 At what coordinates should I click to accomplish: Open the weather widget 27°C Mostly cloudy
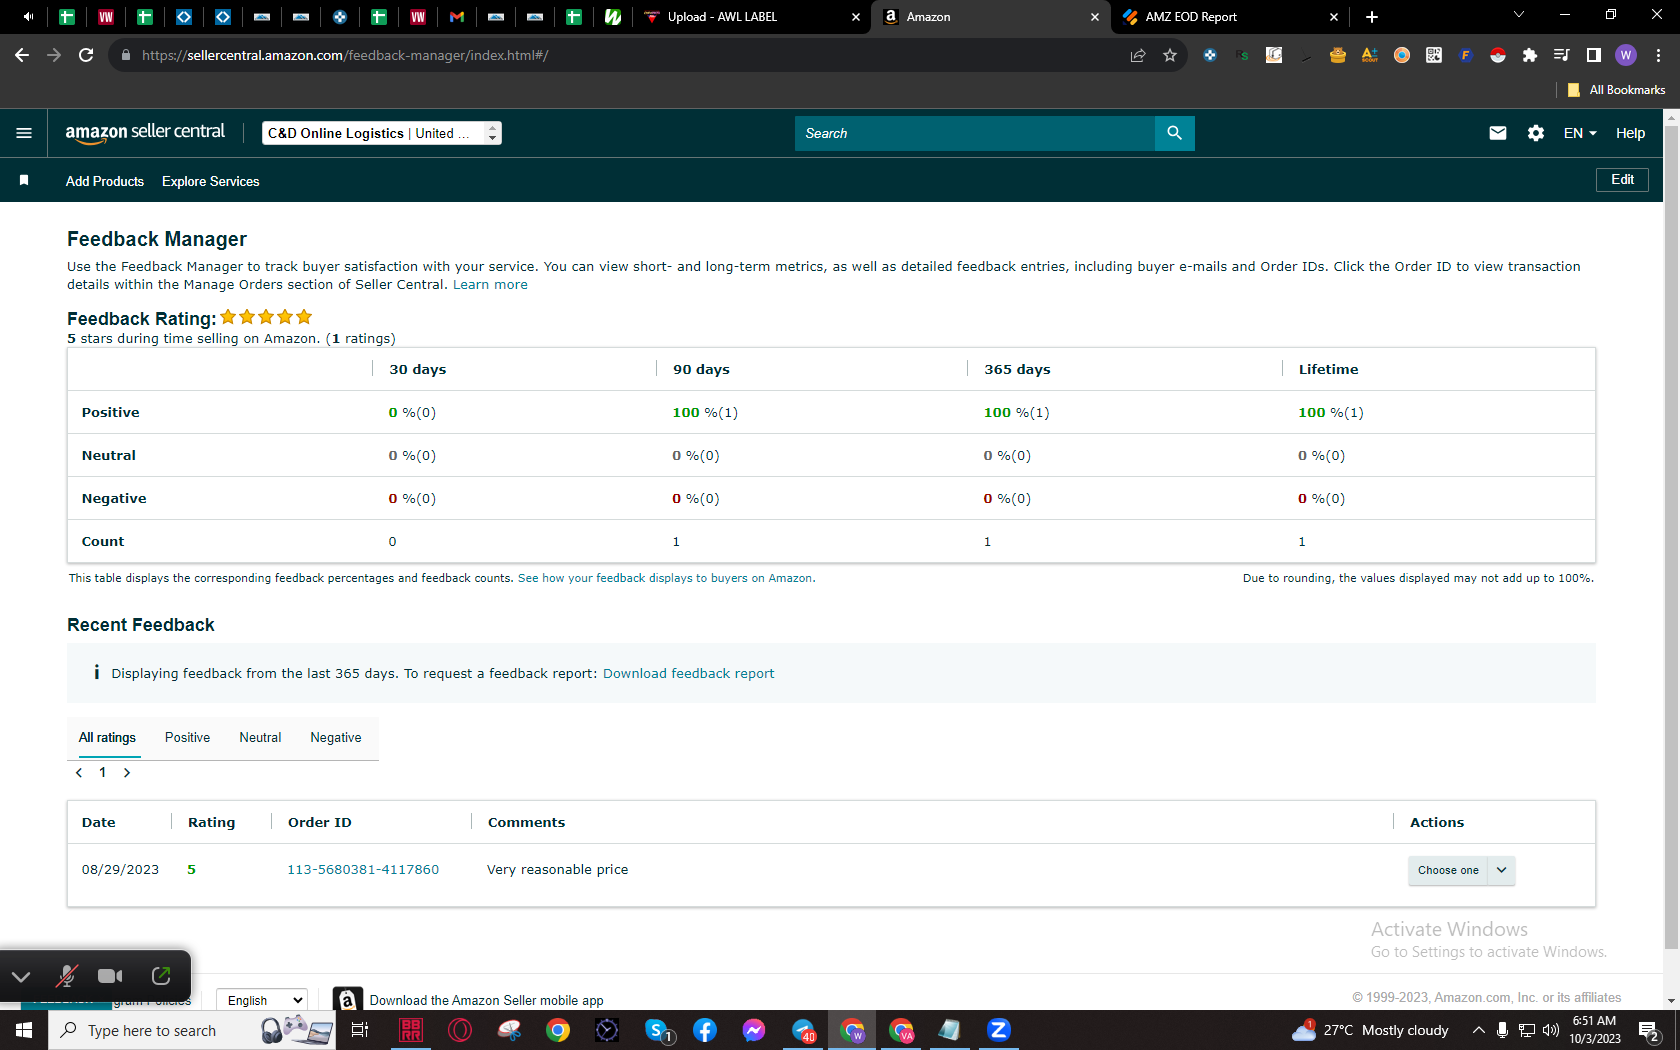[x=1370, y=1030]
